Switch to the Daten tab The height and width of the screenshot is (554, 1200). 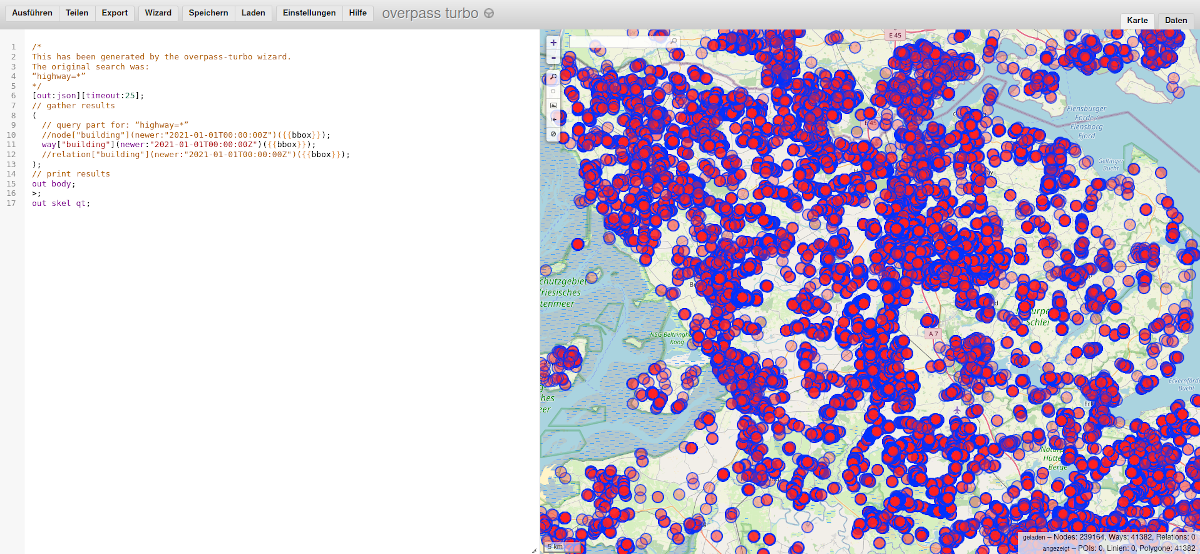coord(1175,20)
